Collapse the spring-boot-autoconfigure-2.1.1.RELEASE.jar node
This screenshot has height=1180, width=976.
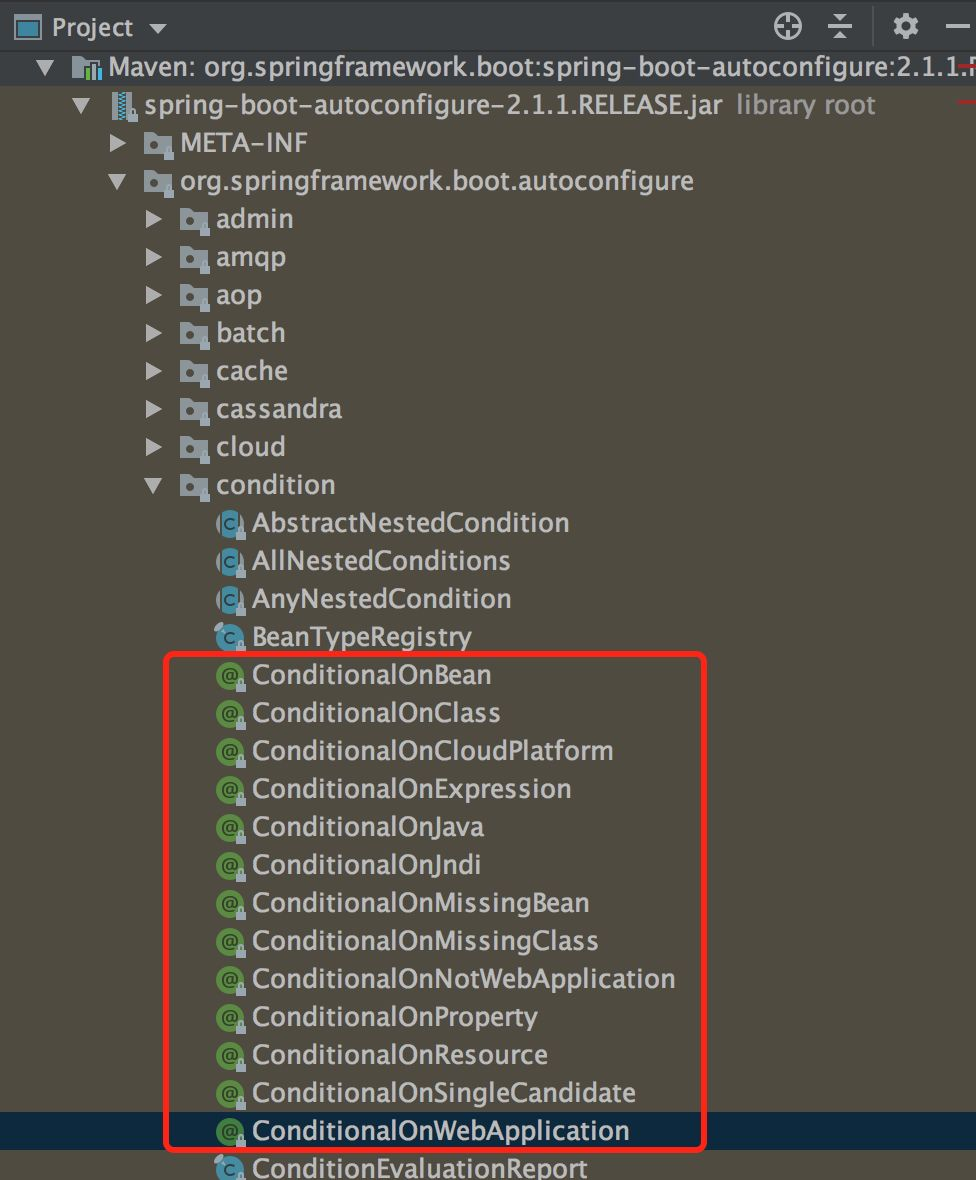point(81,105)
